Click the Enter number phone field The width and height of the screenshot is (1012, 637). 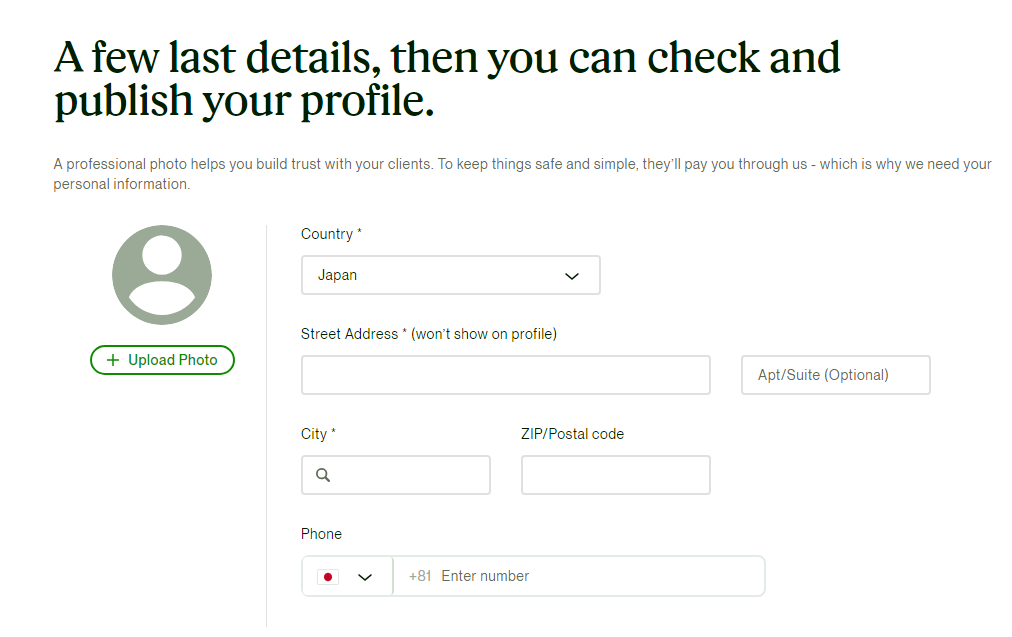click(579, 576)
